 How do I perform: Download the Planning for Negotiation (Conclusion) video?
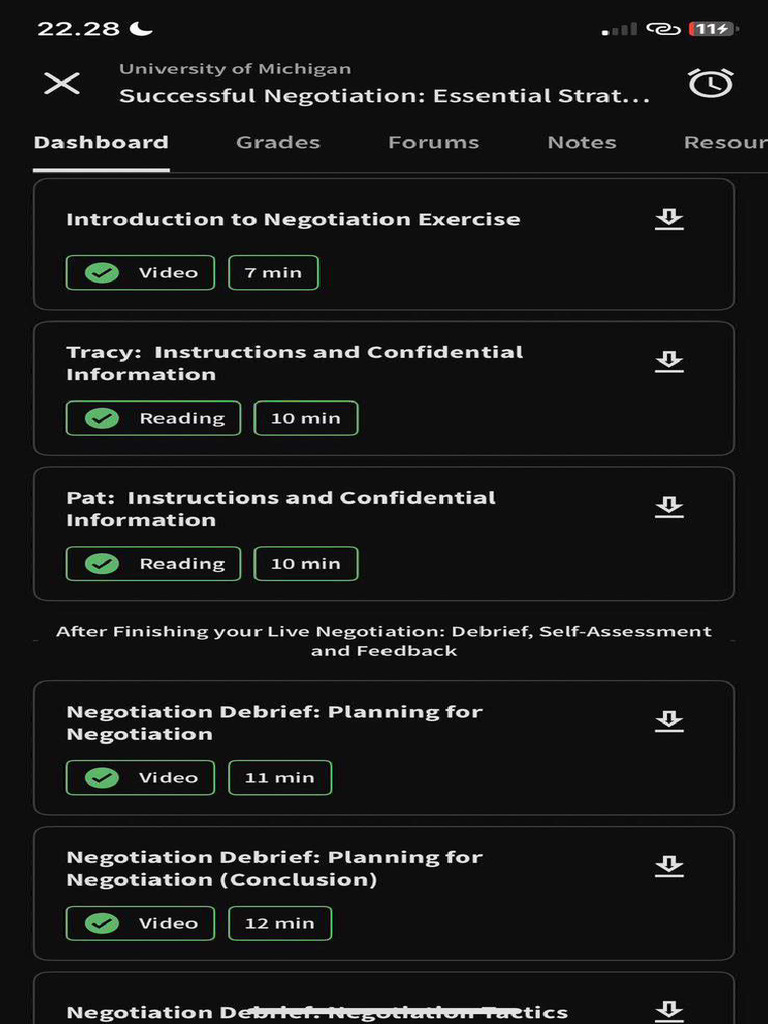click(x=669, y=866)
